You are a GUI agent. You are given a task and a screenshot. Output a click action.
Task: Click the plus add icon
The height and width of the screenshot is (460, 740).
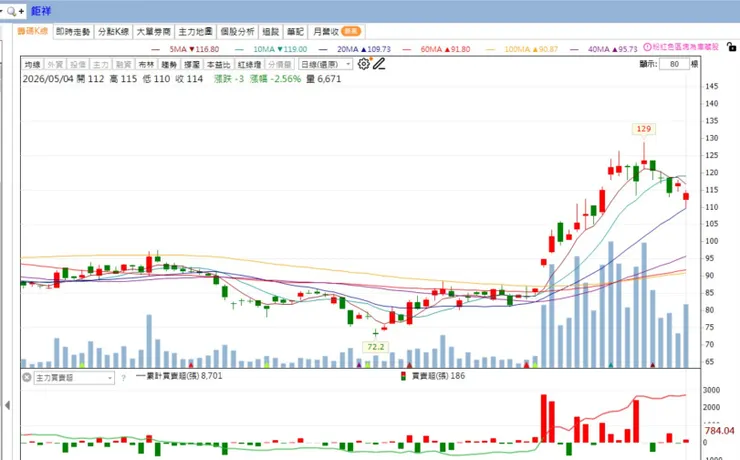(21, 11)
